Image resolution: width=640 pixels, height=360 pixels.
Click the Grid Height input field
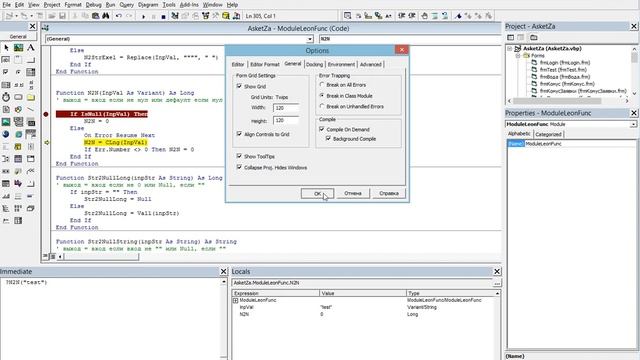tap(286, 121)
